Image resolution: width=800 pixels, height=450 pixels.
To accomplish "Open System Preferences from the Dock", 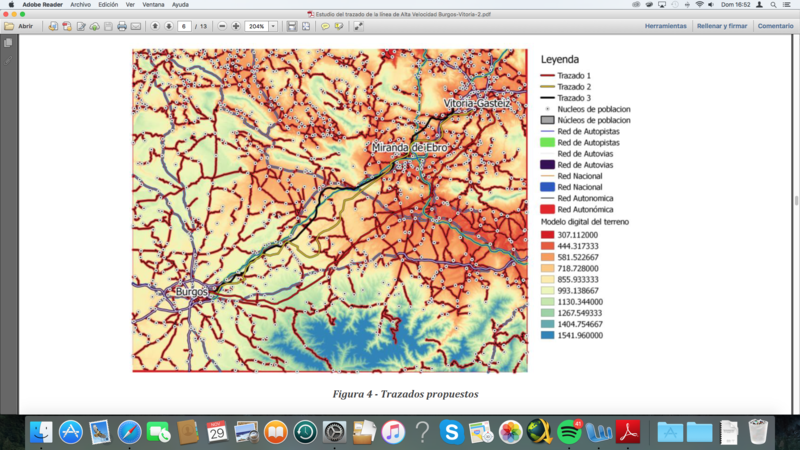I will pyautogui.click(x=334, y=432).
